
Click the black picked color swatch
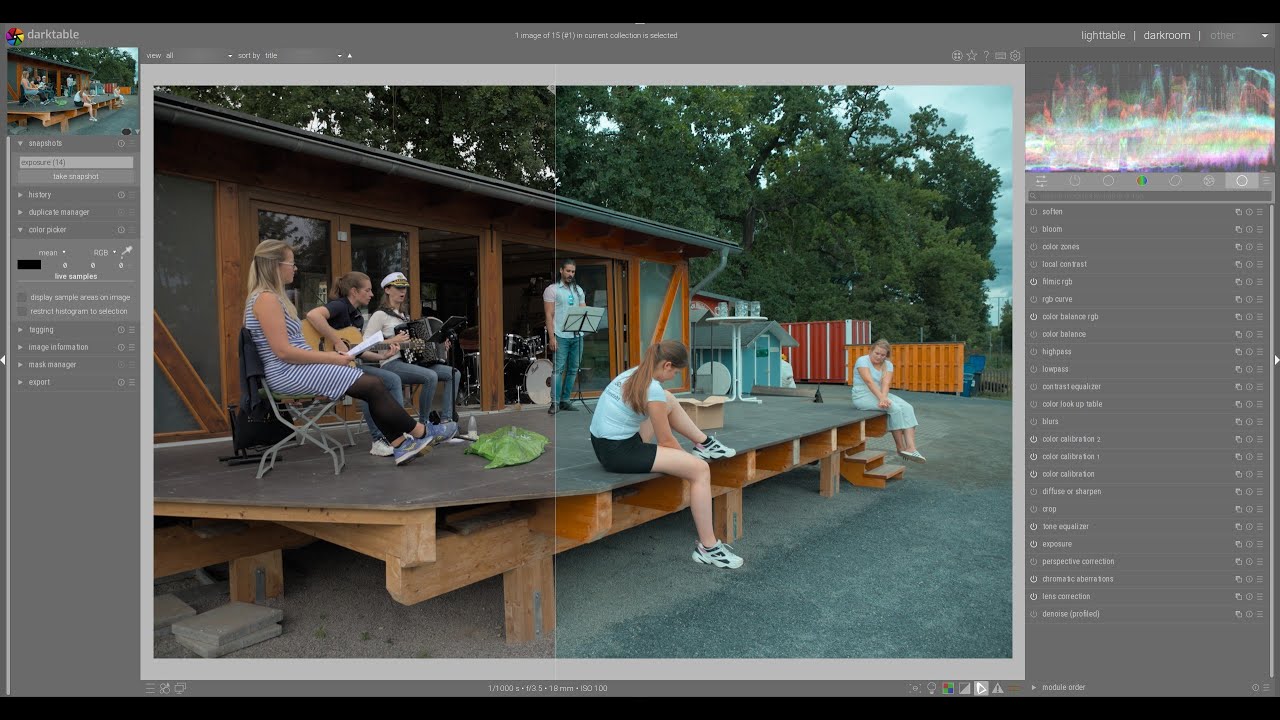(29, 265)
